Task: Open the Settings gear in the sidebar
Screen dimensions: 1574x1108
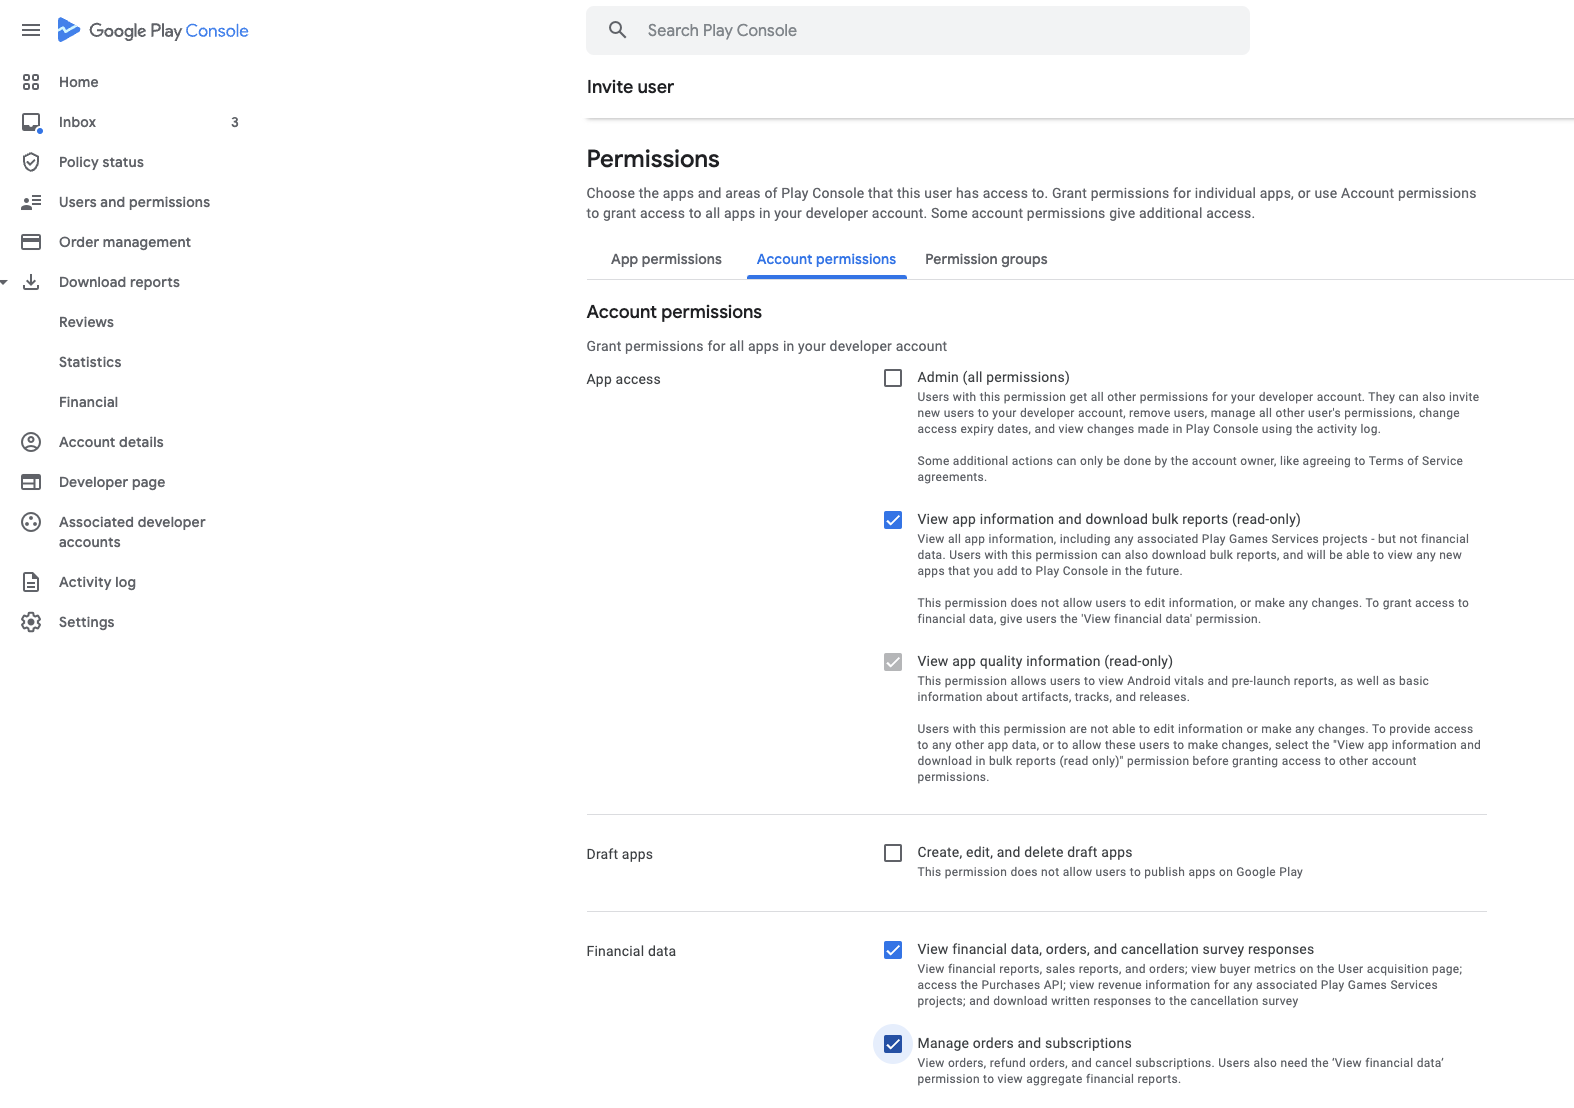Action: pos(31,622)
